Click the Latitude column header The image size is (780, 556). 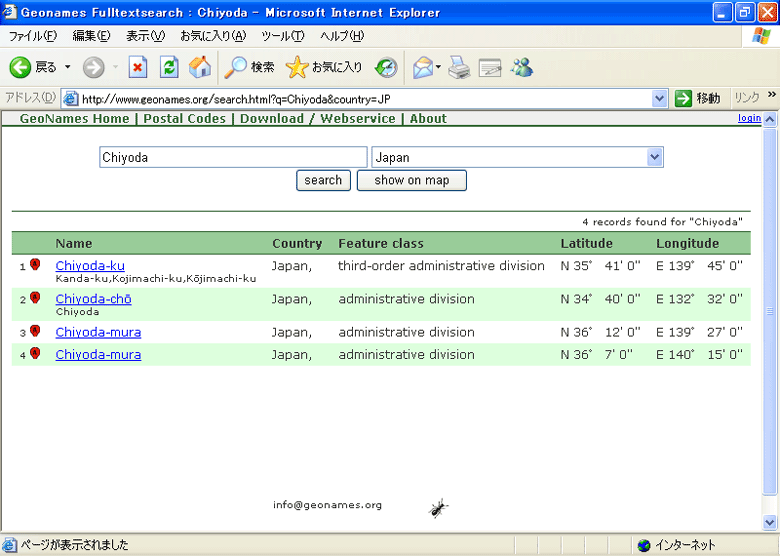(x=586, y=243)
